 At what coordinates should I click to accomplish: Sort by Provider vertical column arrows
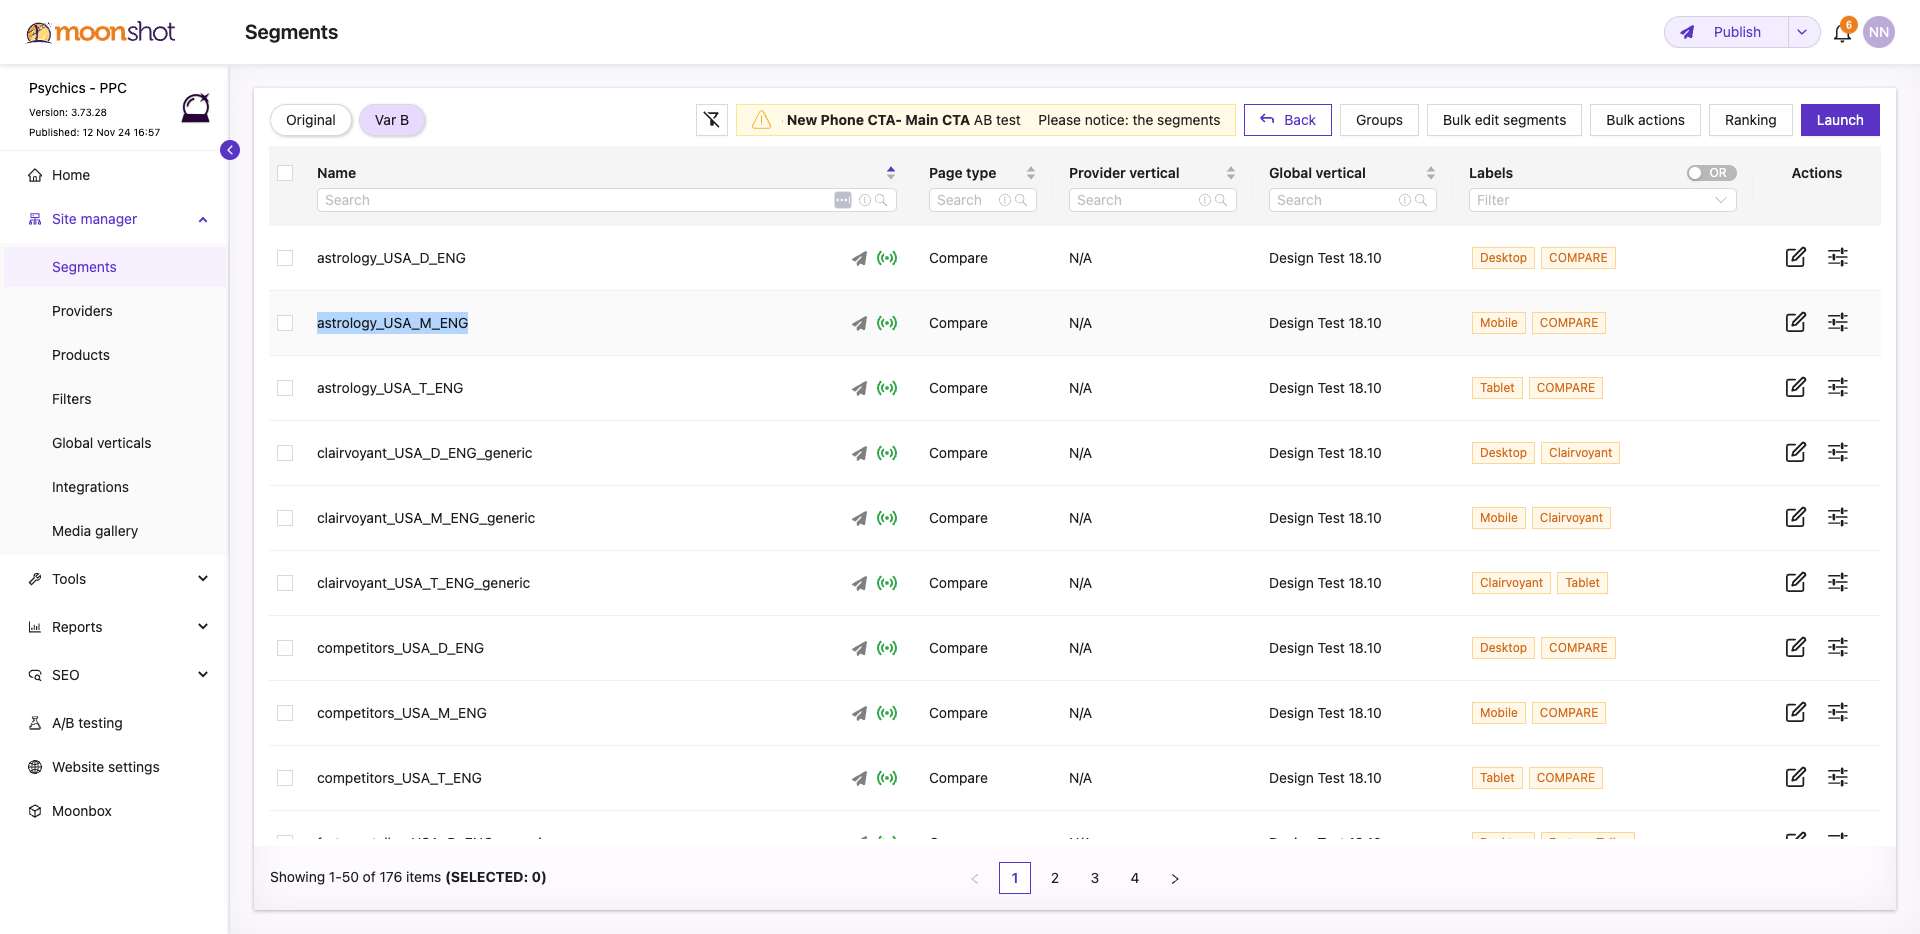tap(1231, 173)
